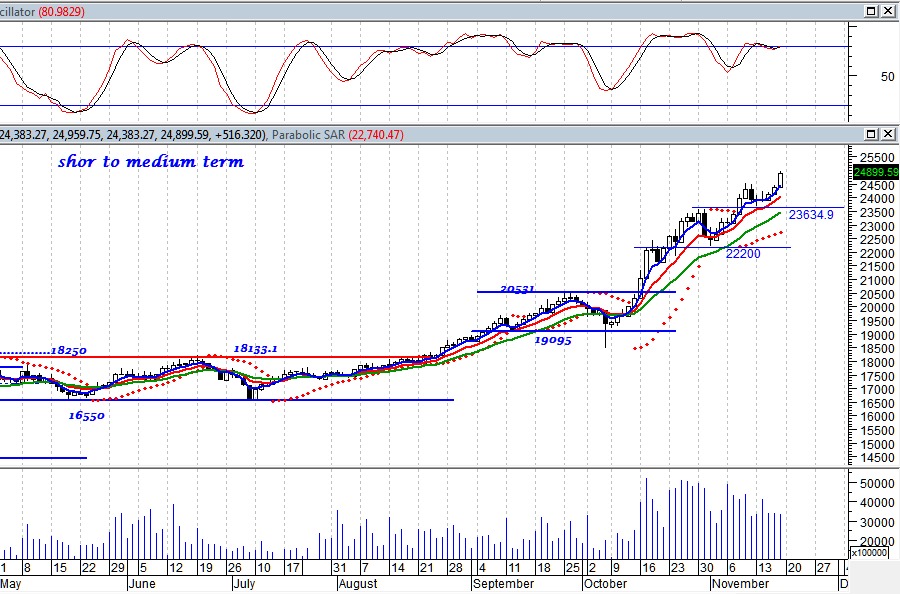Close the Parabolic SAR price pane
The height and width of the screenshot is (594, 900).
[x=887, y=134]
